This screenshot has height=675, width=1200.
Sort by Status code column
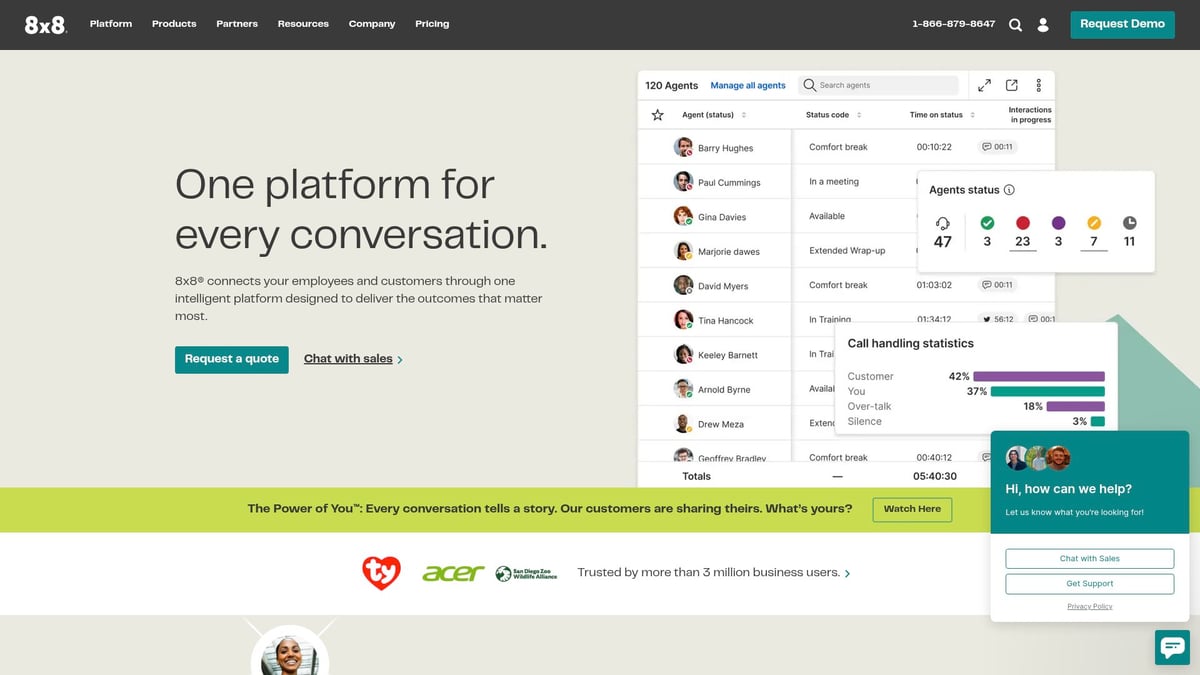(859, 115)
